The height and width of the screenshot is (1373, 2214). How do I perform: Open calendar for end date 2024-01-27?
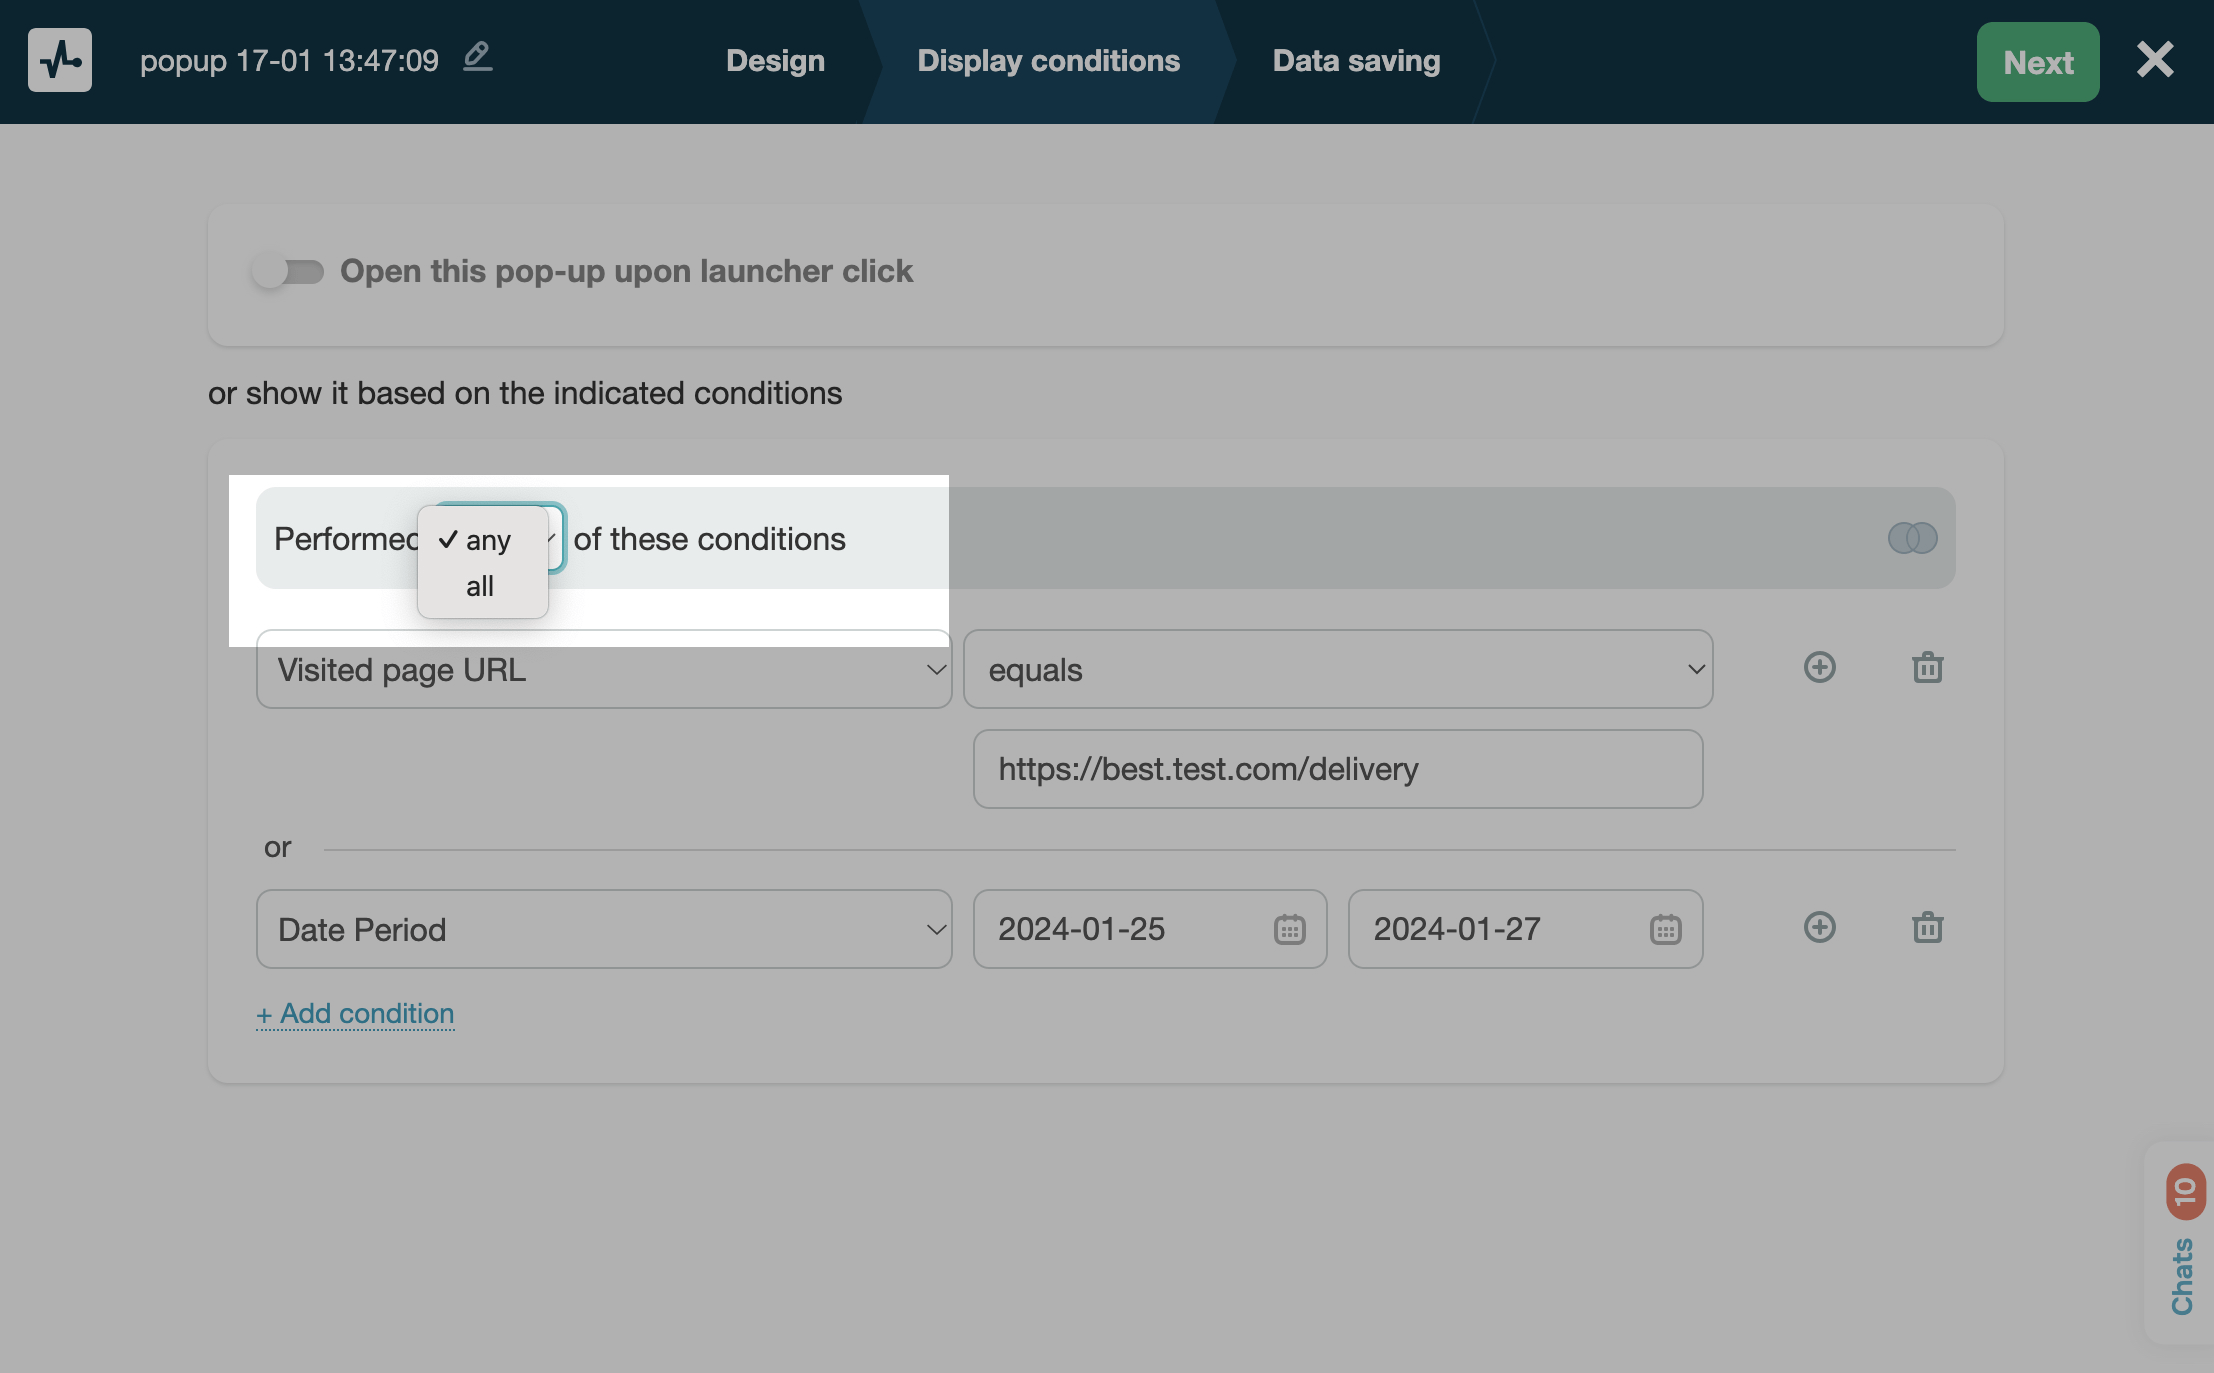pyautogui.click(x=1665, y=929)
